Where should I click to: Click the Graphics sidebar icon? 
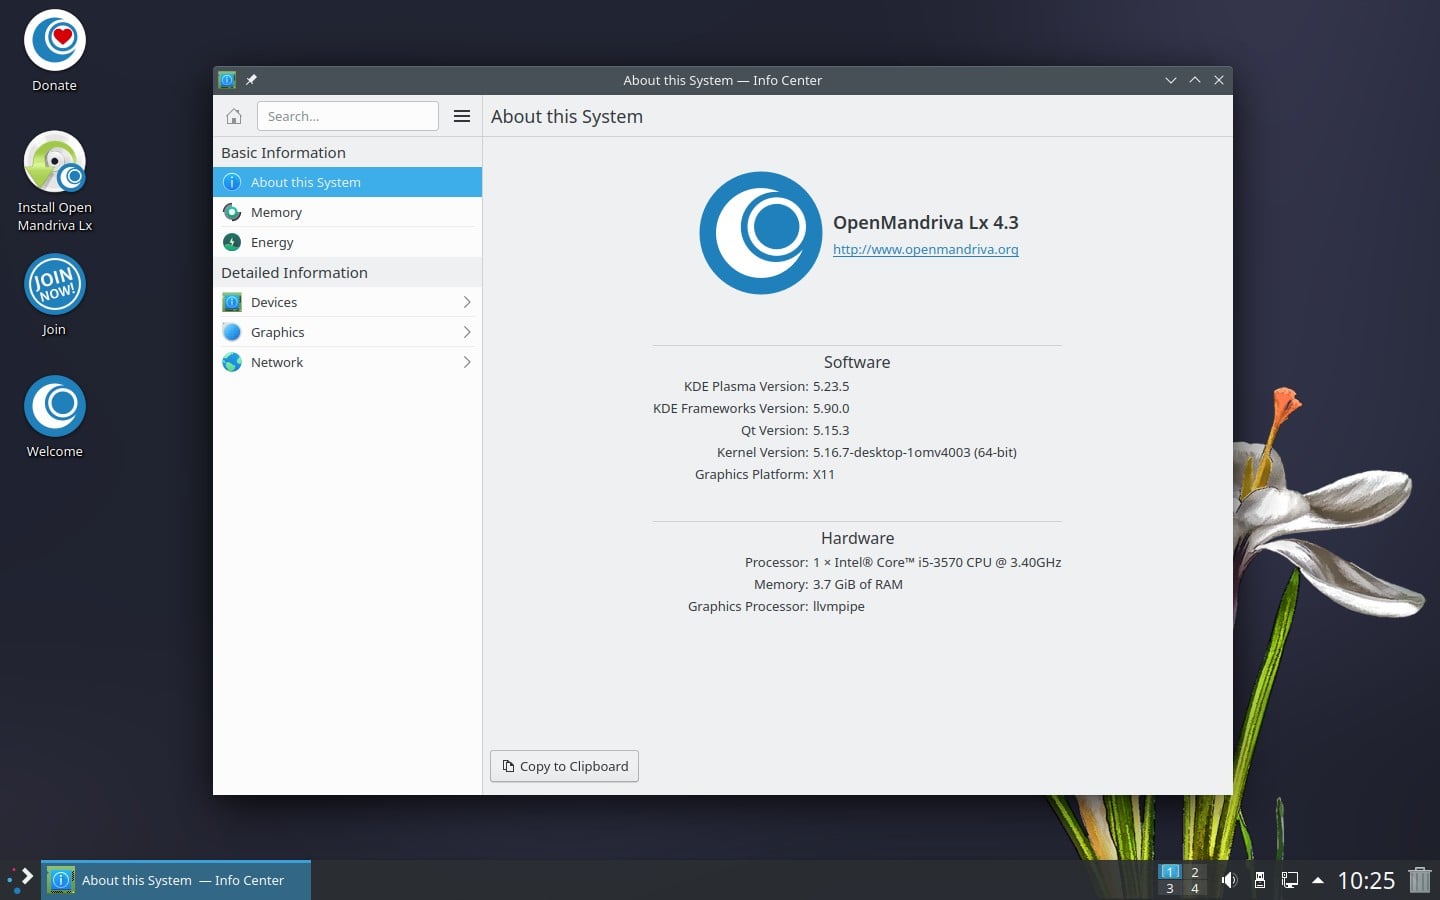pos(232,332)
